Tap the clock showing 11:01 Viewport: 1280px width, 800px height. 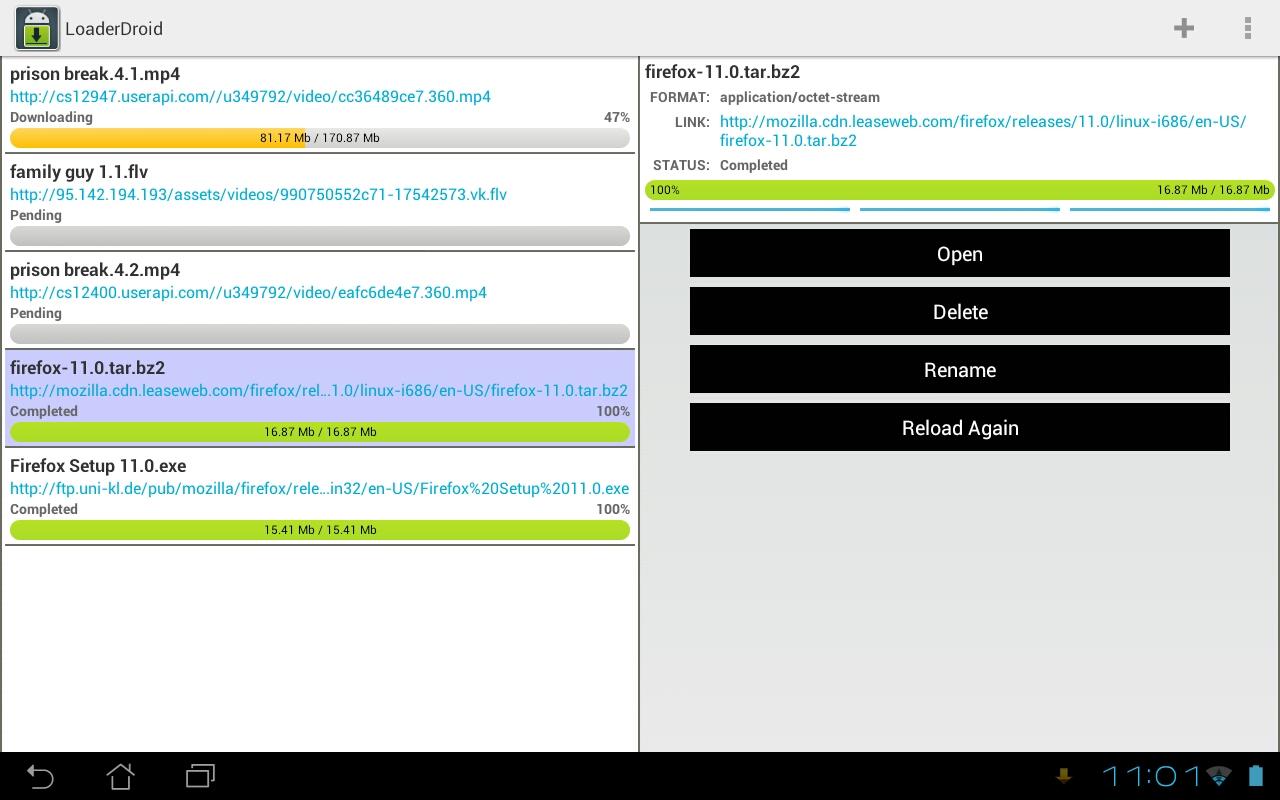point(1151,776)
